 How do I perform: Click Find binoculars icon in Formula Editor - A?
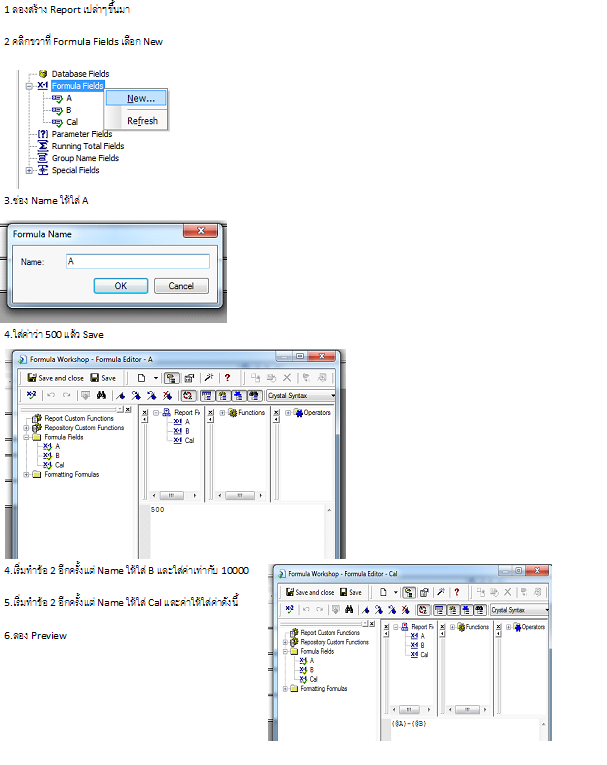tap(101, 395)
